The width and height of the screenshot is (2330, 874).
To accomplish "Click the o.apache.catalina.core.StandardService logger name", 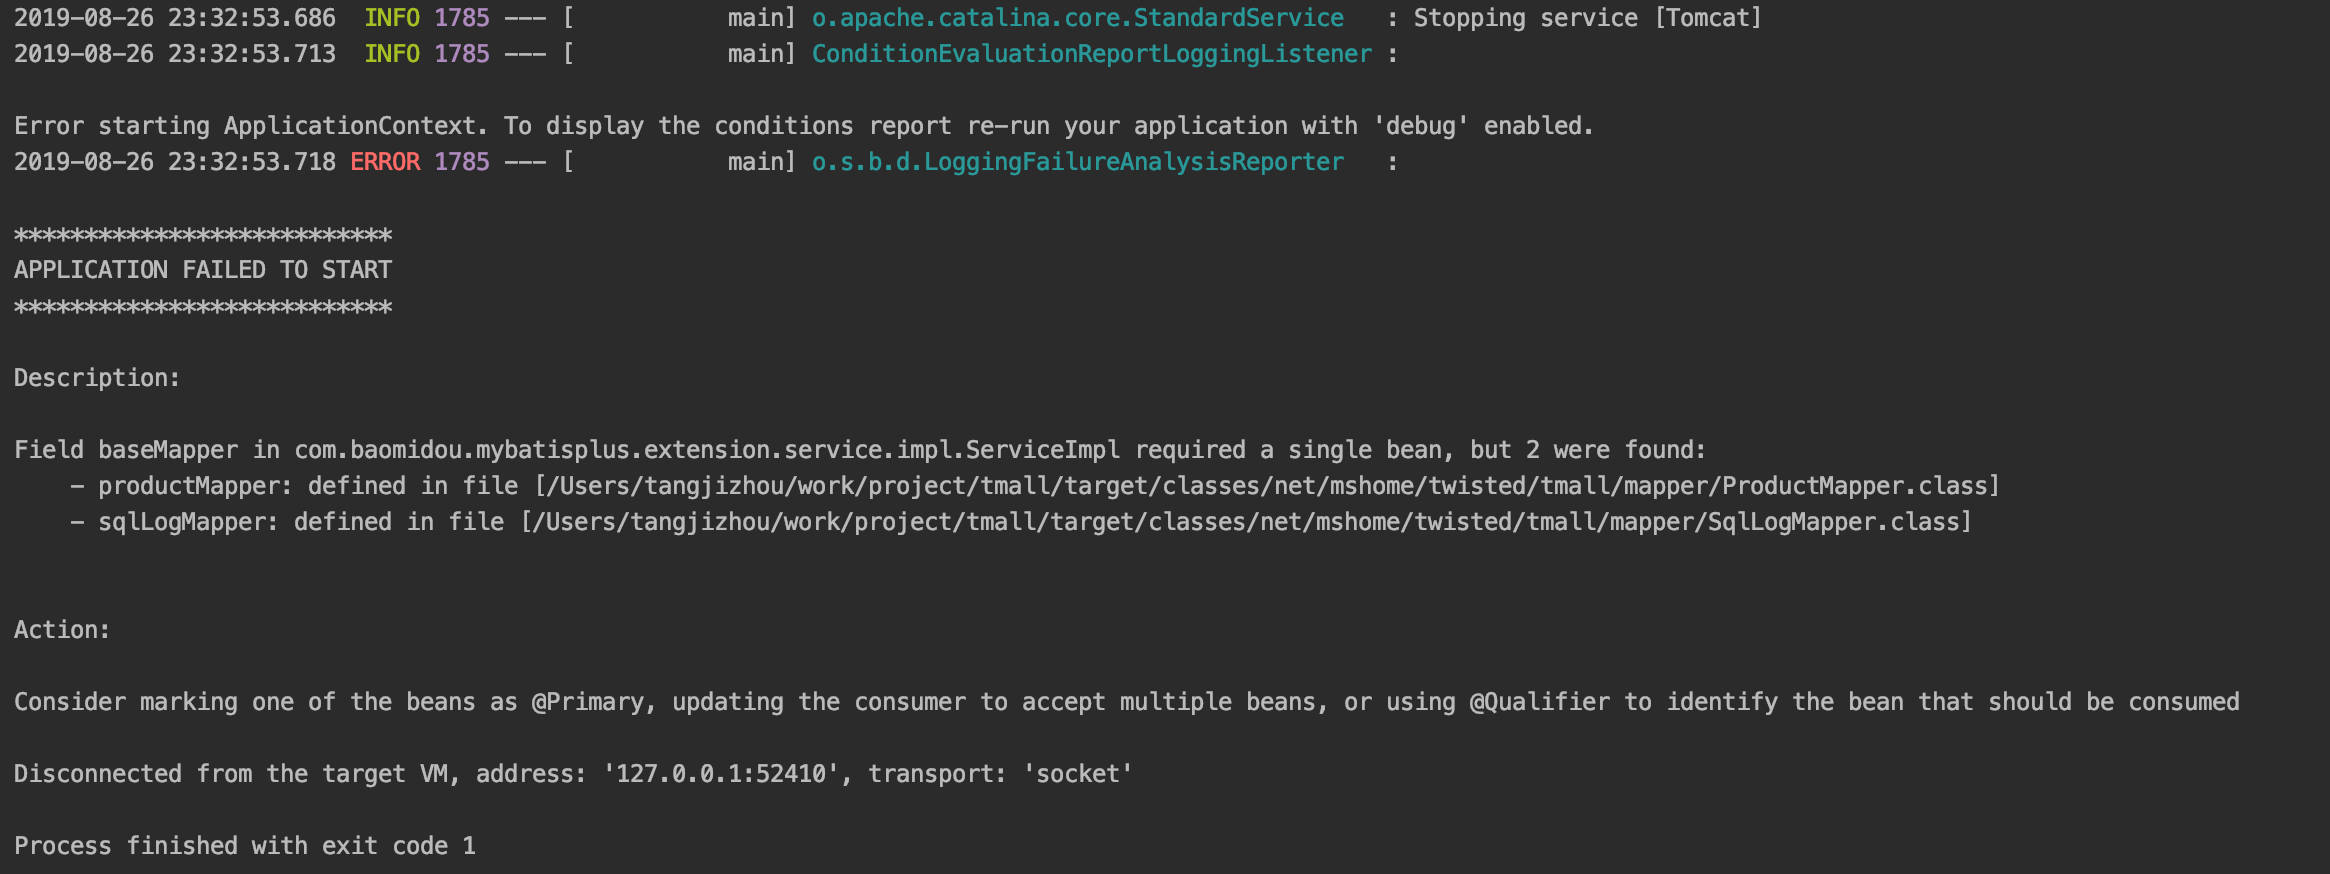I will [x=1077, y=18].
